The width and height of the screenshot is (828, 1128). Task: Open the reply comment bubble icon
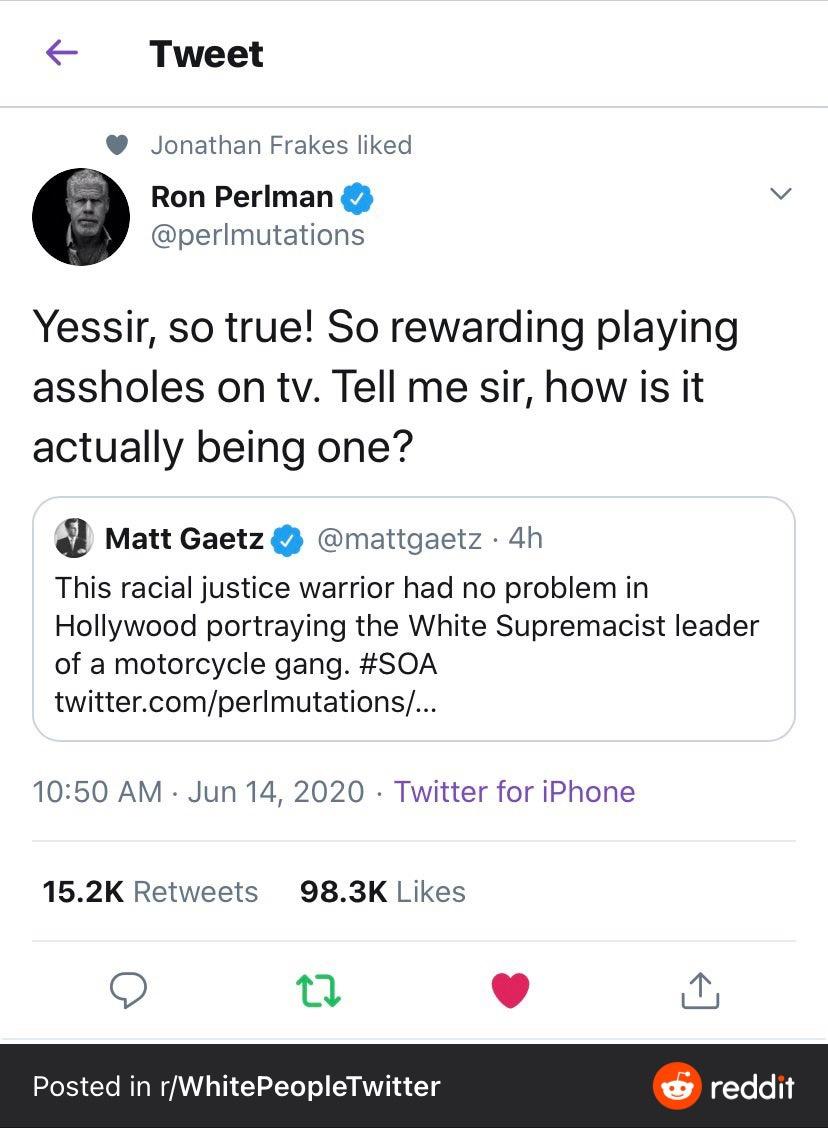click(x=128, y=989)
